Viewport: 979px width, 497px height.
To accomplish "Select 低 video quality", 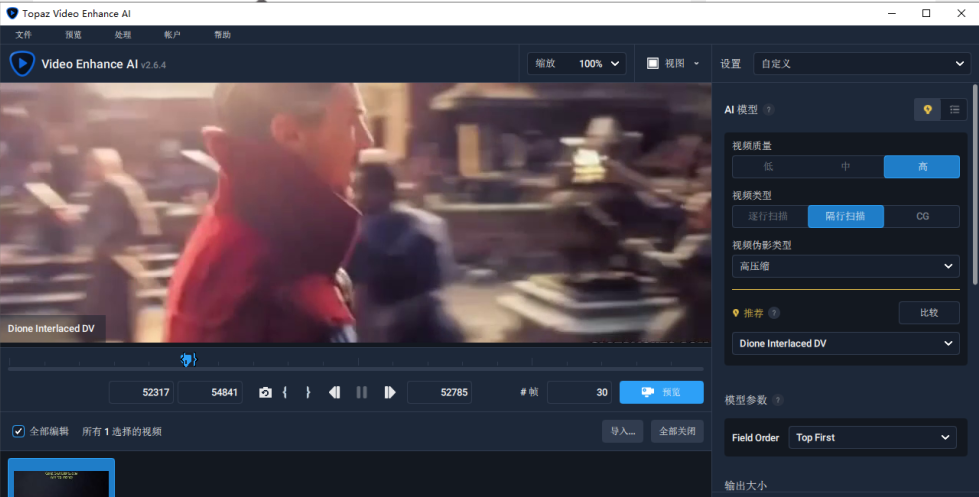I will (769, 167).
